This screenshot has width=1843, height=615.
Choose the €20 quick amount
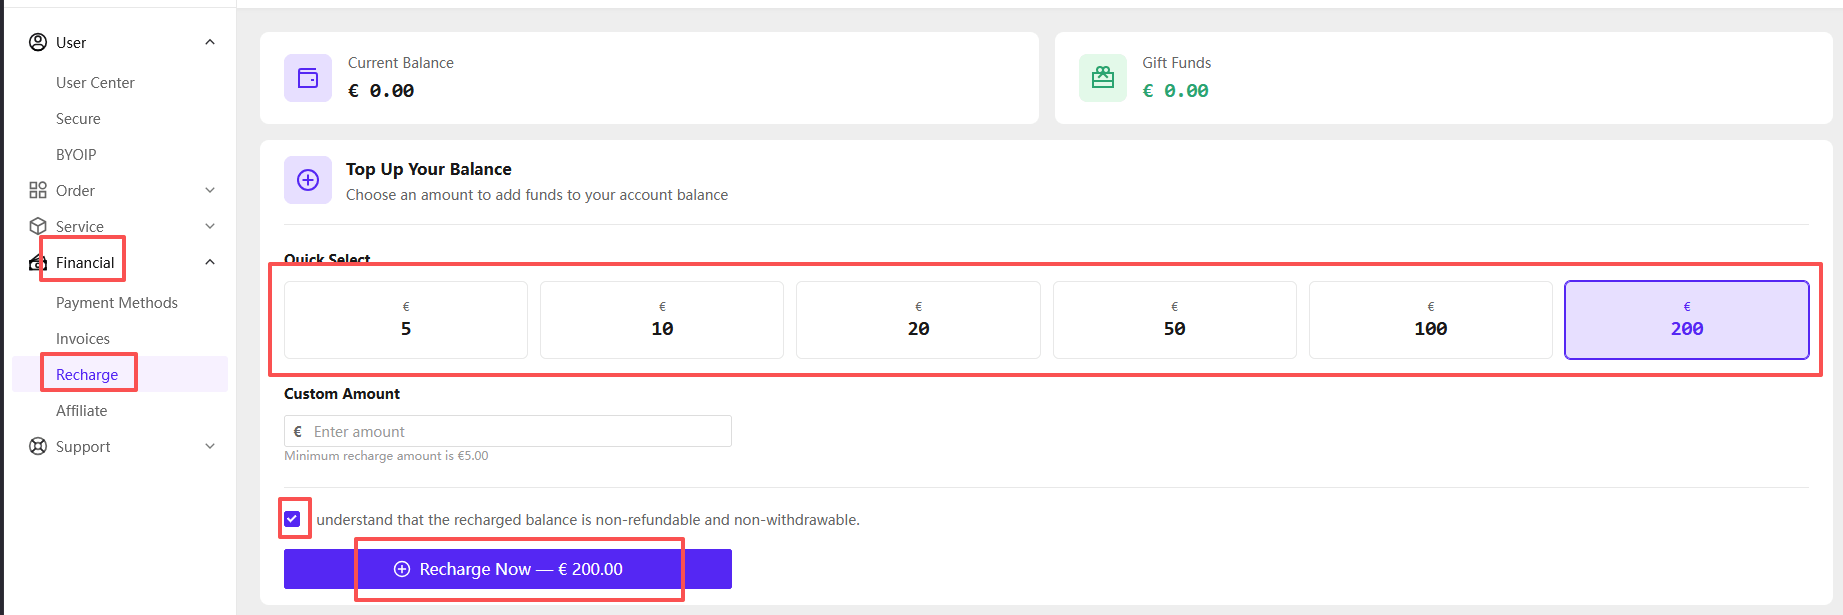pyautogui.click(x=918, y=320)
